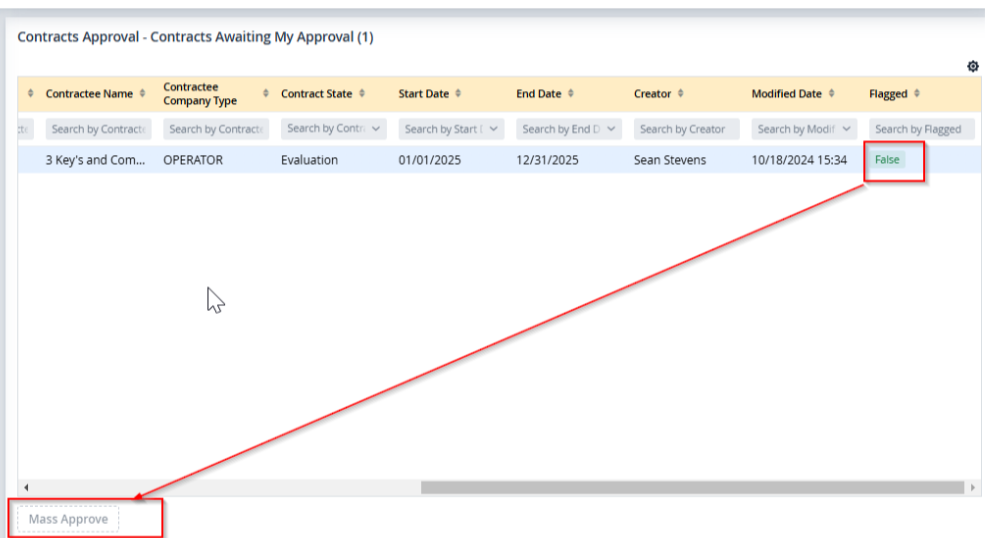
Task: Open the End Date filter dropdown
Action: click(x=611, y=129)
